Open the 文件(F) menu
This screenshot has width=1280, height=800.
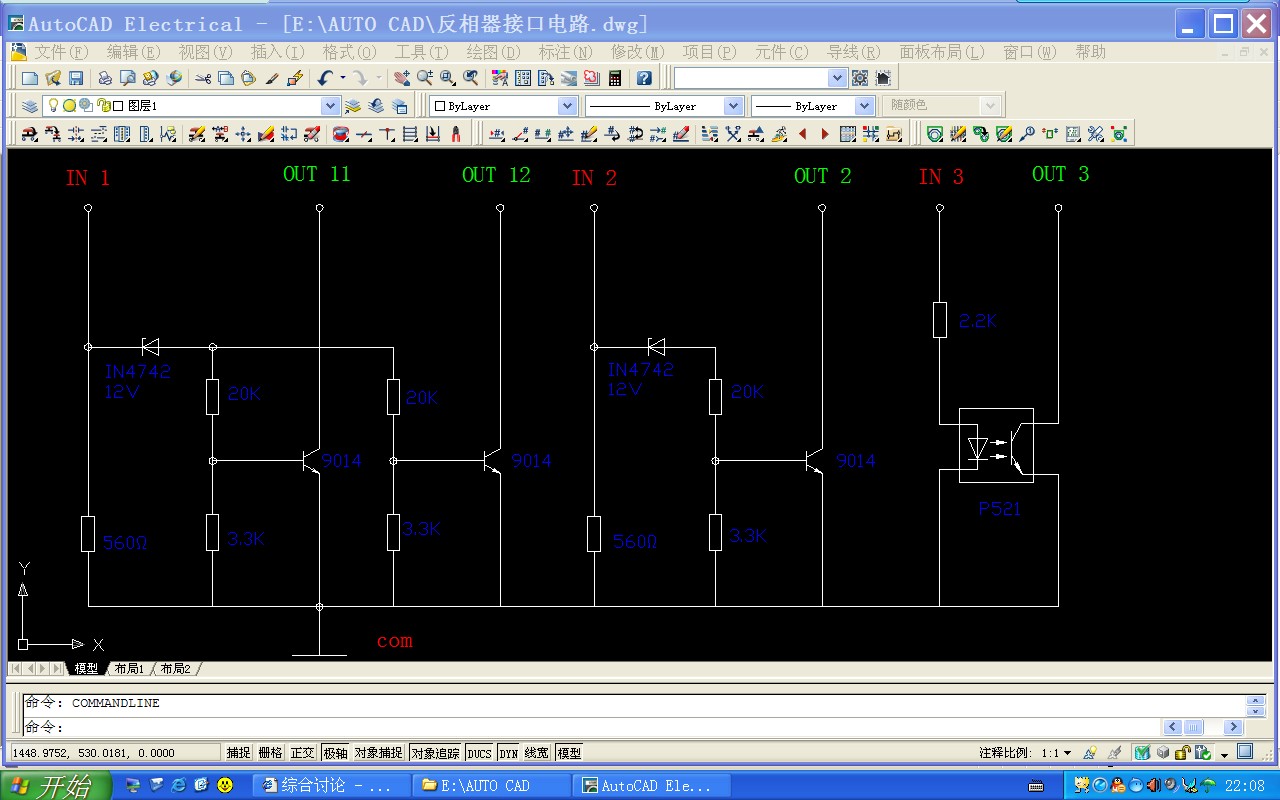(x=60, y=52)
